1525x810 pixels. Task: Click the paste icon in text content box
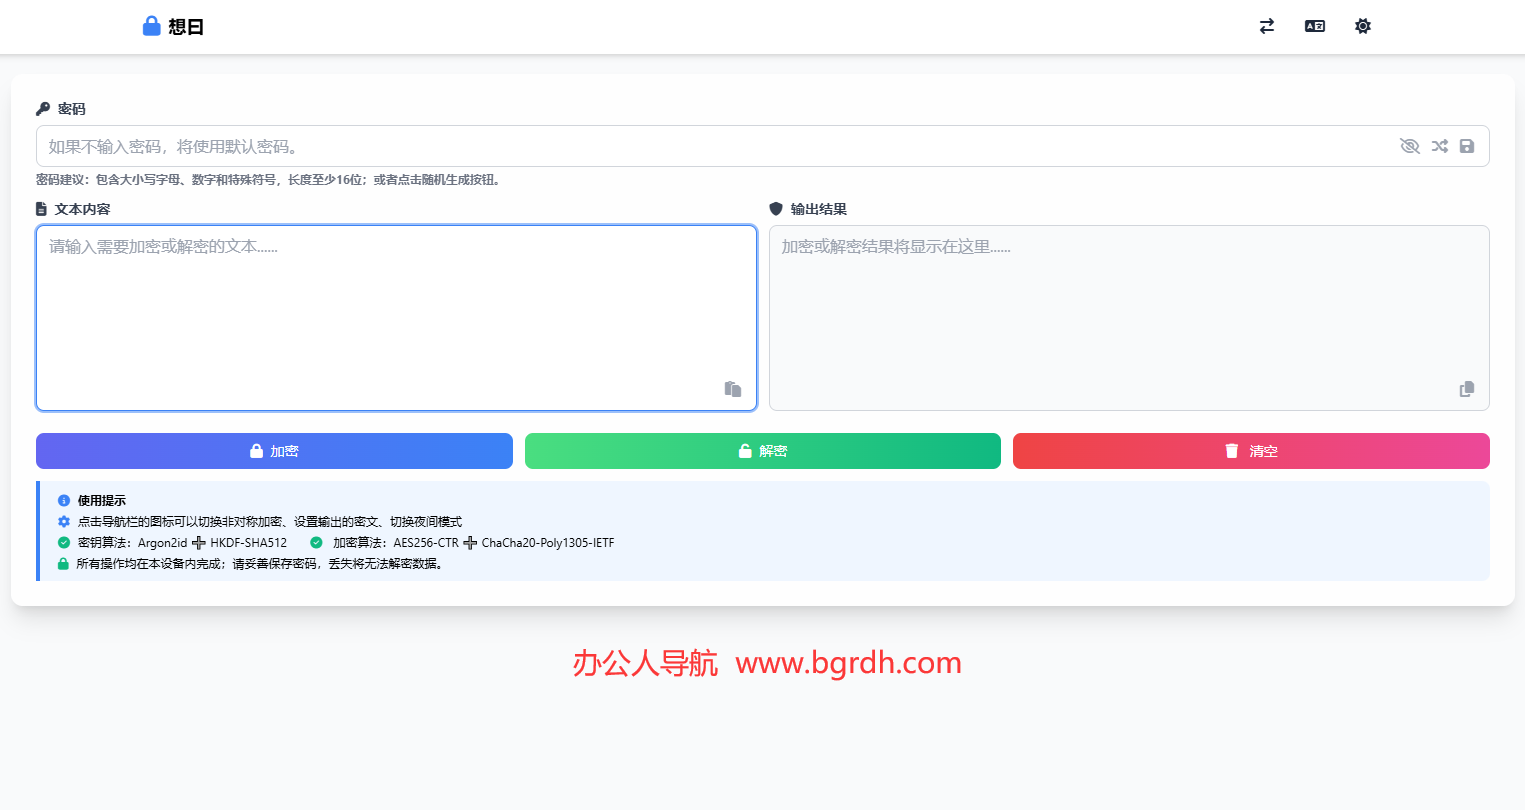click(733, 389)
